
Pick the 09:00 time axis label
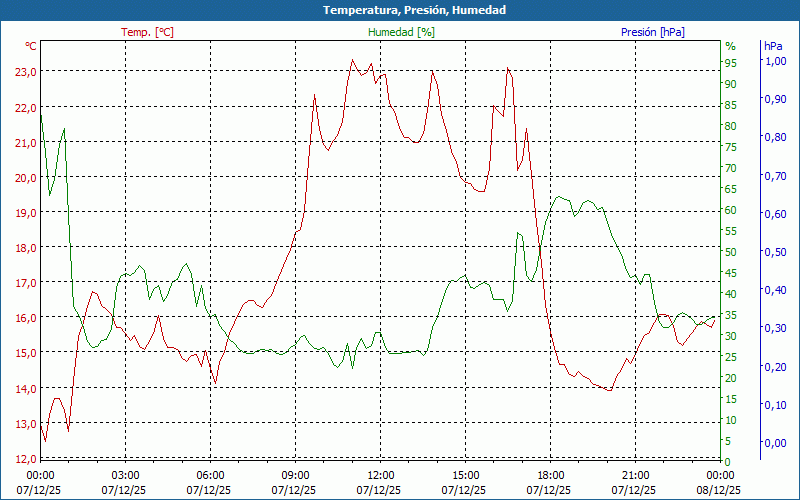[x=295, y=475]
